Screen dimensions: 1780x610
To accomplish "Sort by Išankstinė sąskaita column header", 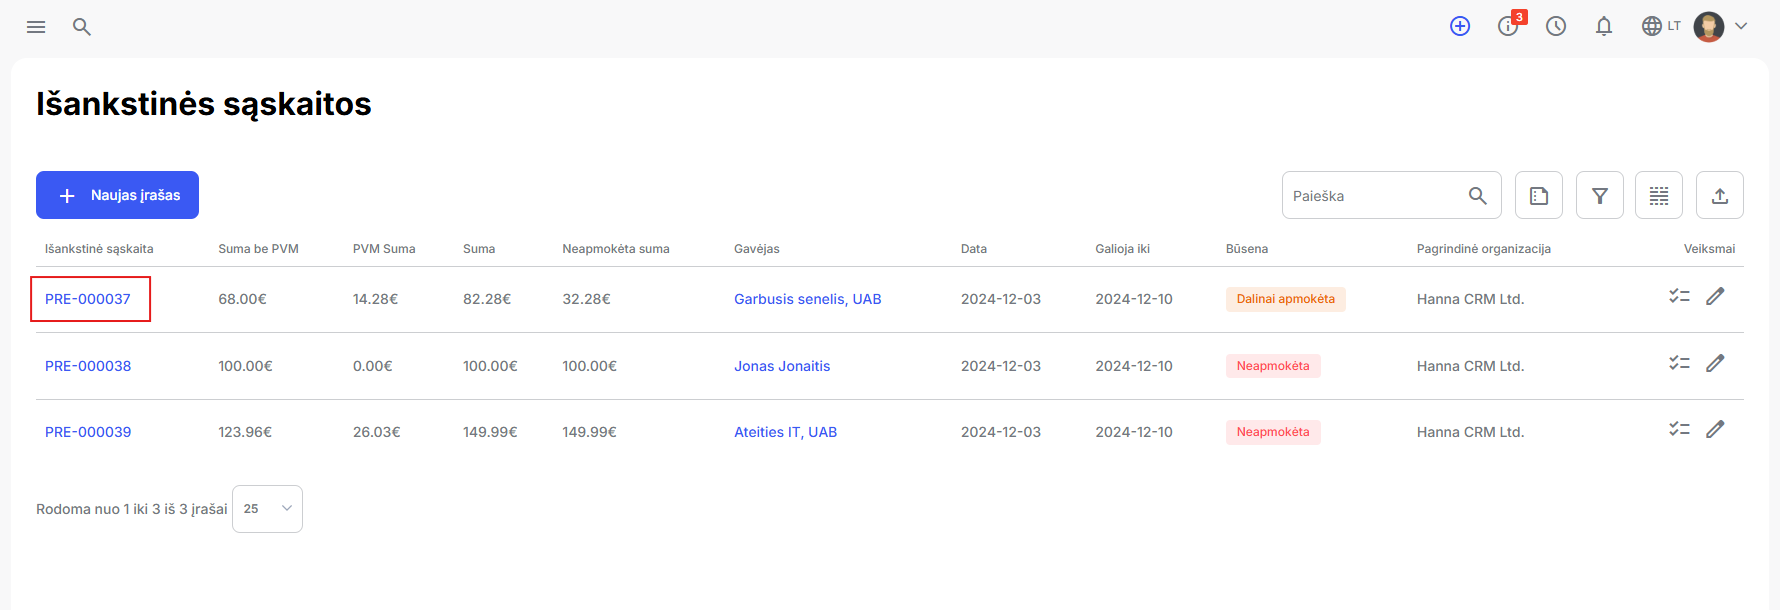I will click(x=99, y=249).
